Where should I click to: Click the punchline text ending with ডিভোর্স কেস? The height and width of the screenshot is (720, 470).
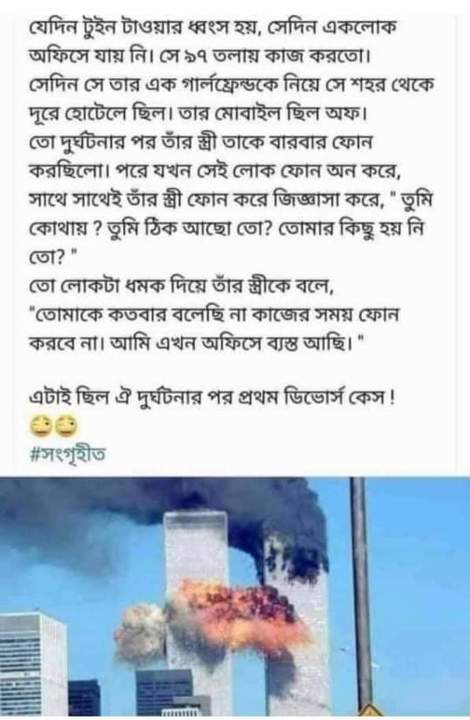pyautogui.click(x=211, y=397)
